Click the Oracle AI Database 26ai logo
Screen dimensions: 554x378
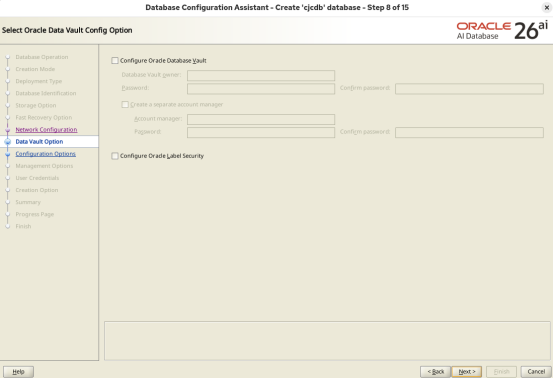(x=502, y=30)
